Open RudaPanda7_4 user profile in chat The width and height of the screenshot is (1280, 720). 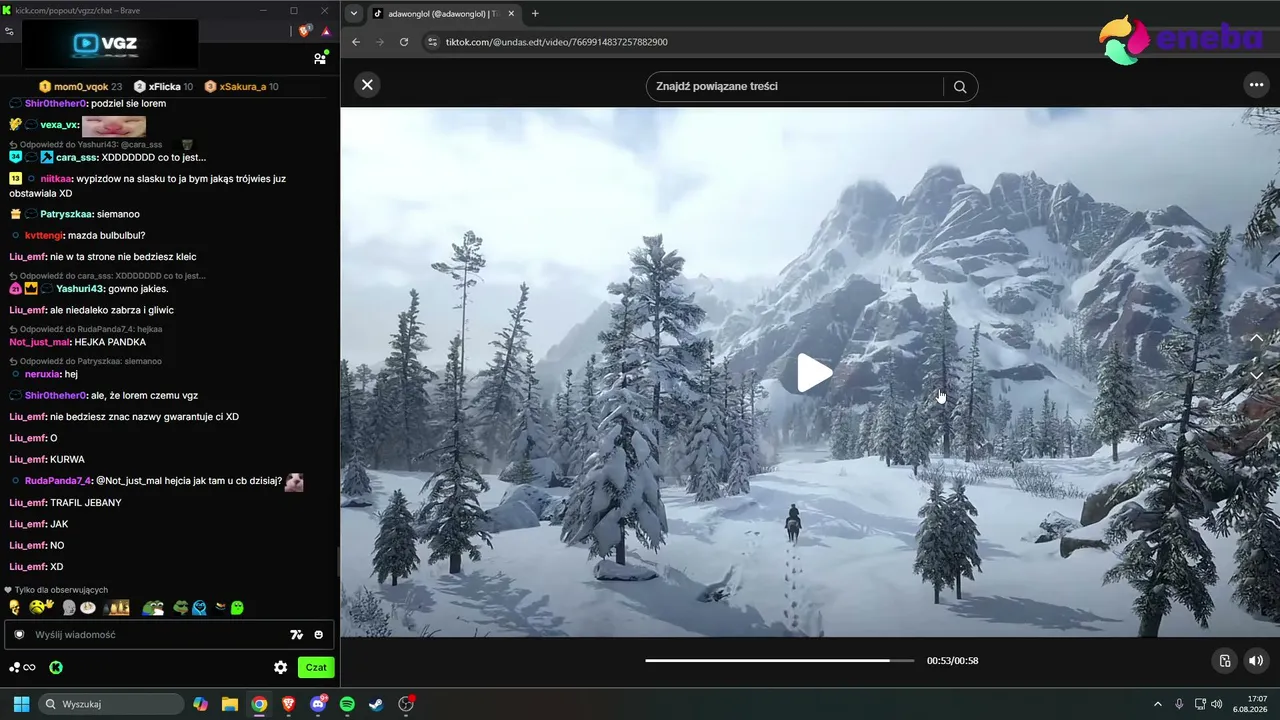[58, 481]
